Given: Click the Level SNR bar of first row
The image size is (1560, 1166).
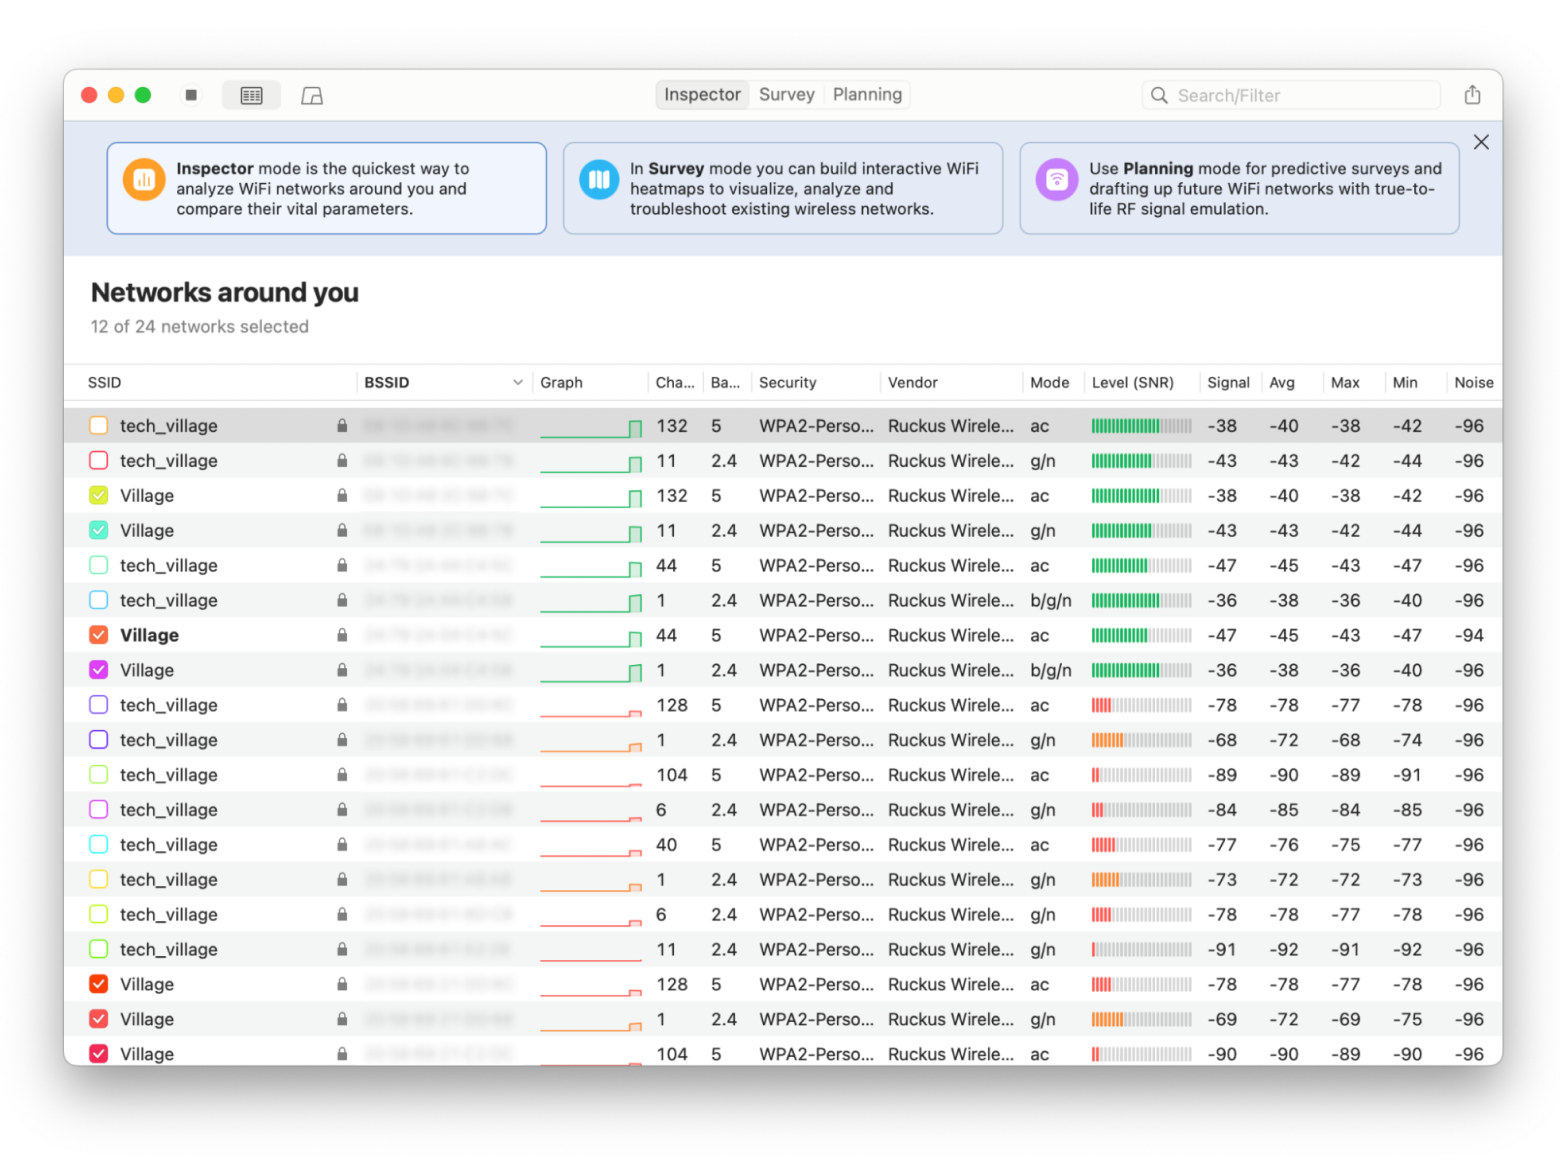Looking at the screenshot, I should pos(1141,426).
